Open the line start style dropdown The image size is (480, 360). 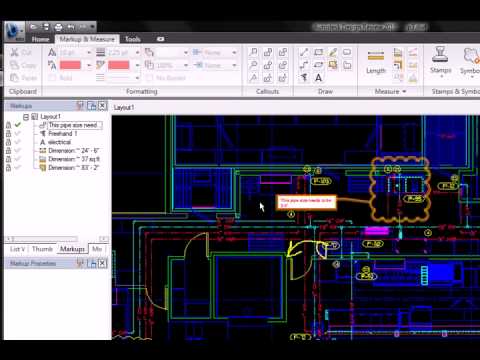coord(234,53)
